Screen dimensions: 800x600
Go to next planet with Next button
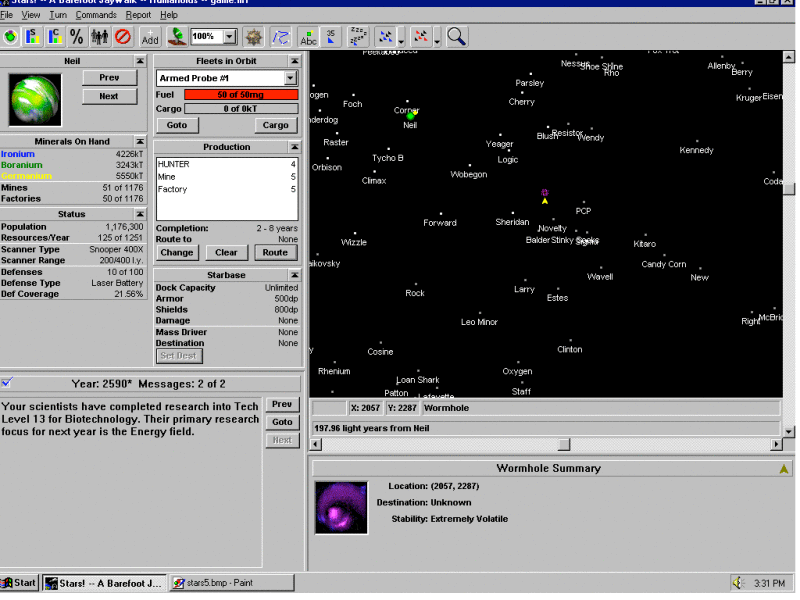click(x=109, y=96)
